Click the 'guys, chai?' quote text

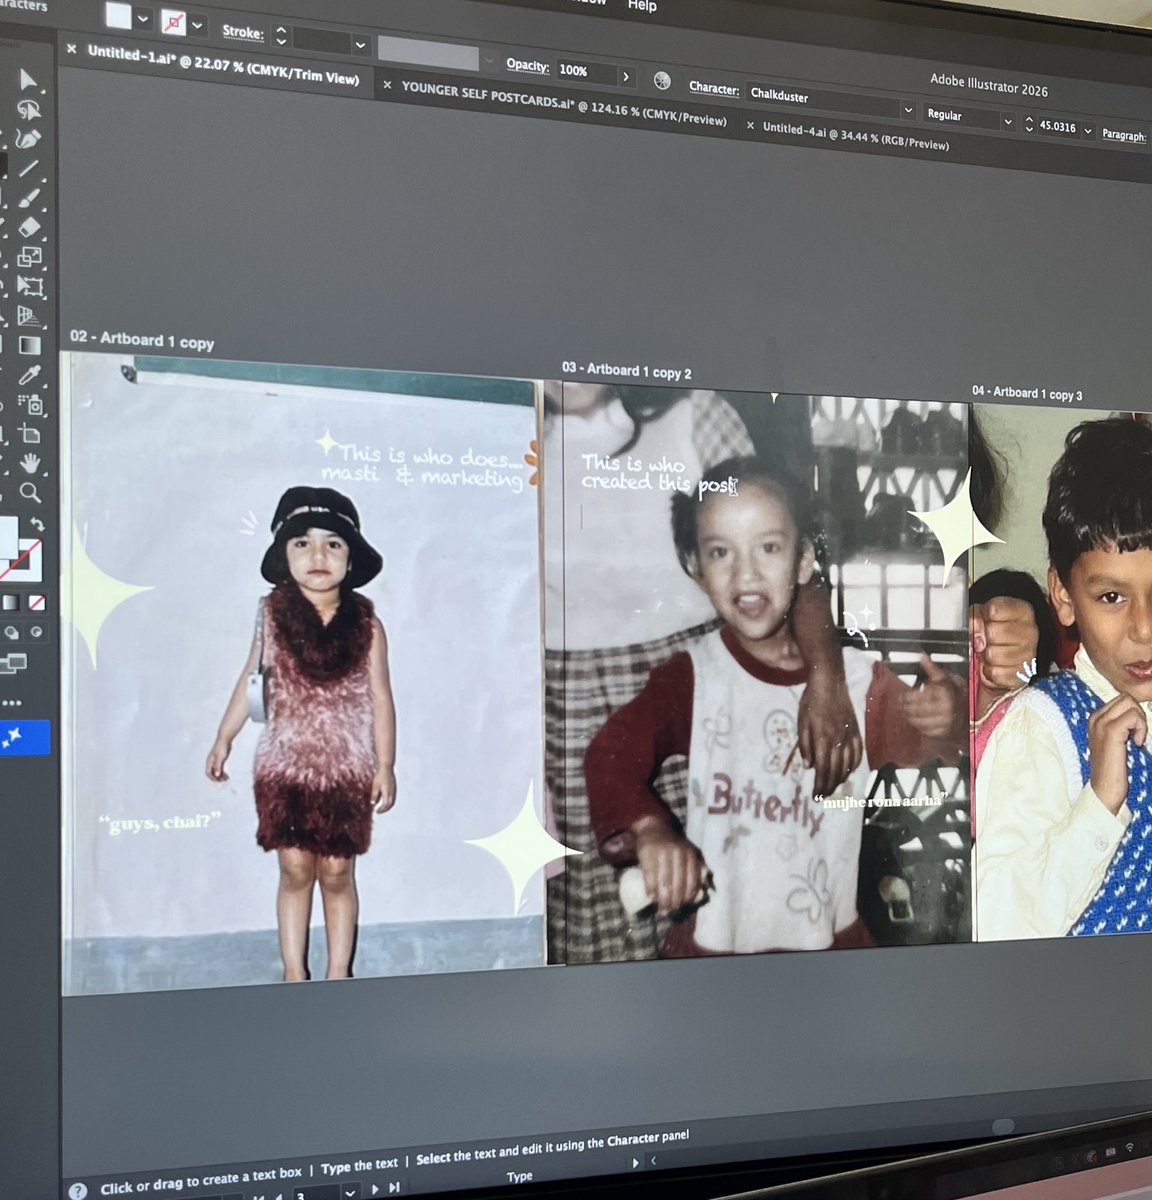[x=160, y=823]
